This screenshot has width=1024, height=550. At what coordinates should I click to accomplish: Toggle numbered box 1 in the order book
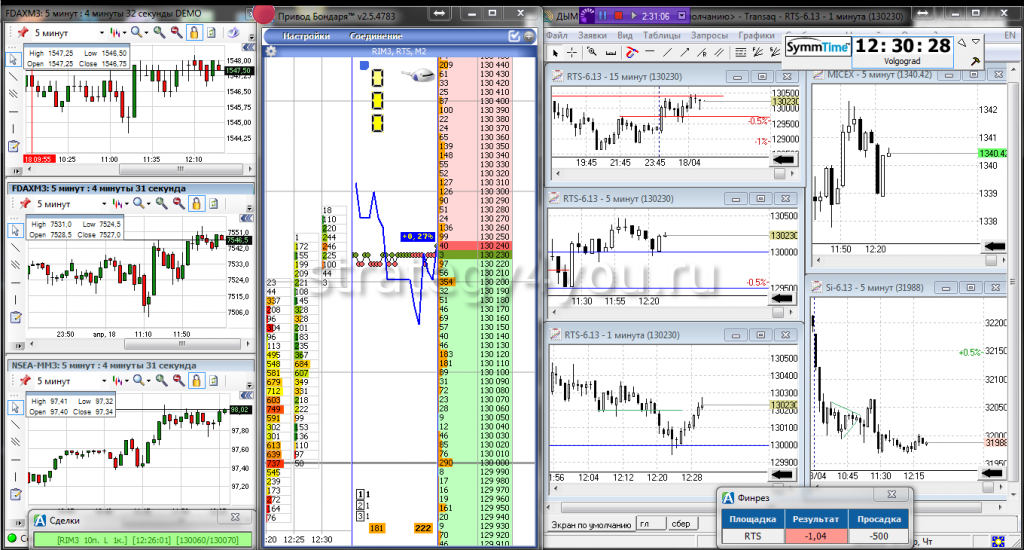tap(360, 495)
